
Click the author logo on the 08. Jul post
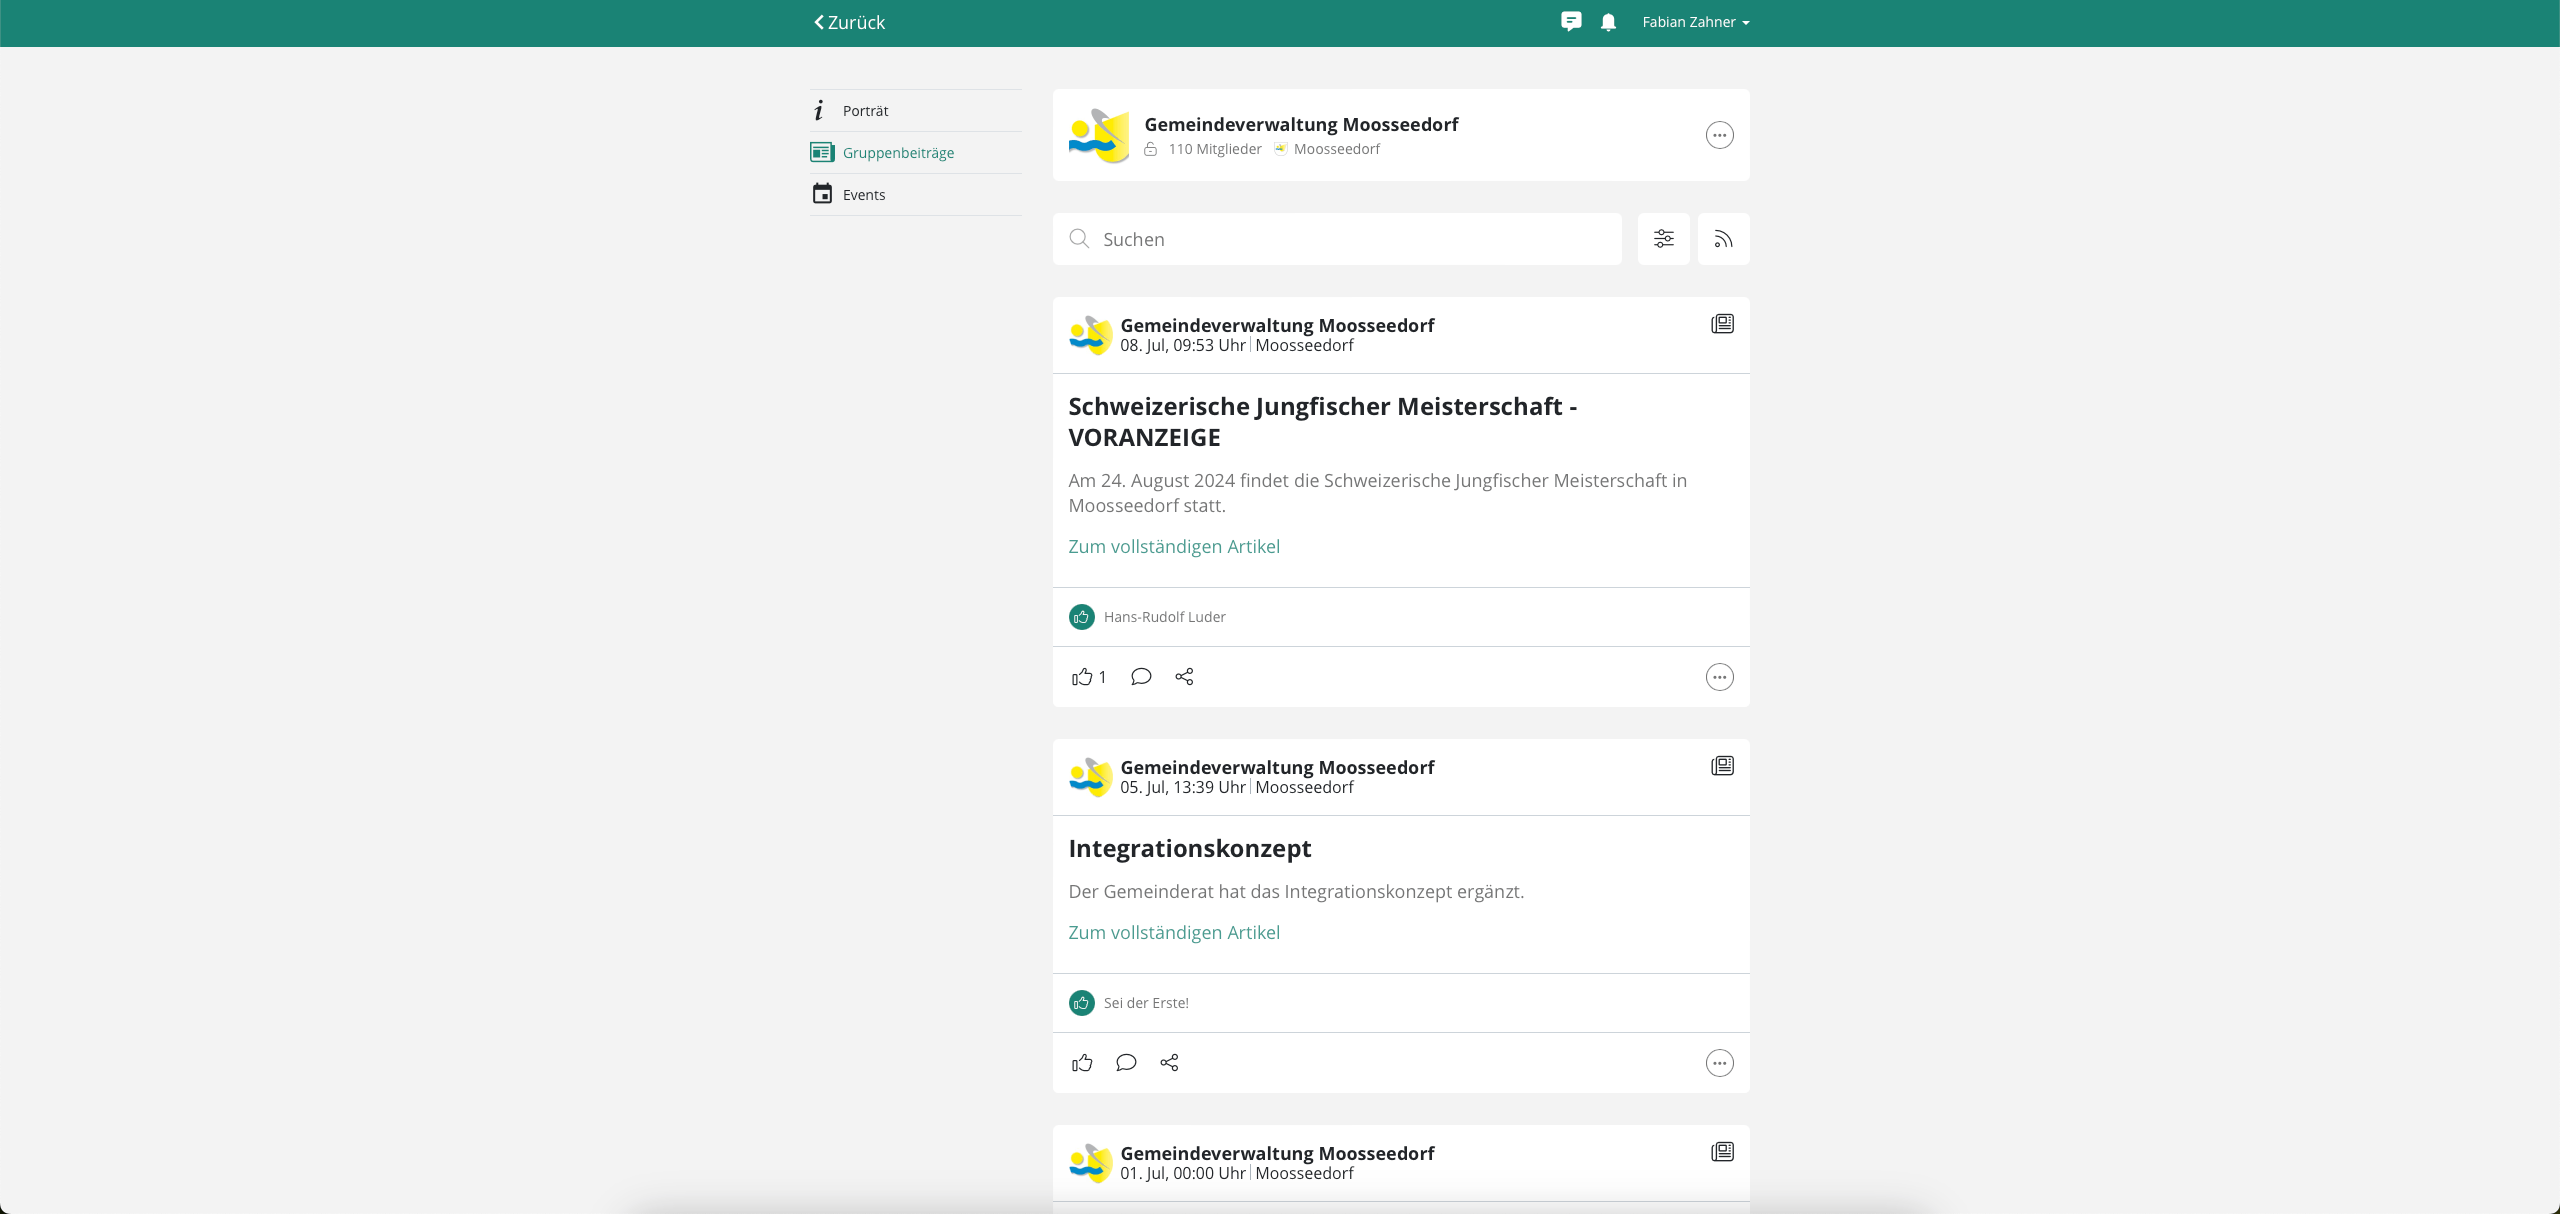tap(1090, 335)
